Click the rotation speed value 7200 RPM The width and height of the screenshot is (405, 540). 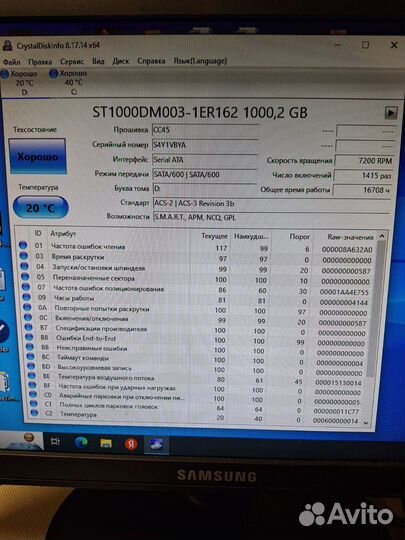(364, 161)
